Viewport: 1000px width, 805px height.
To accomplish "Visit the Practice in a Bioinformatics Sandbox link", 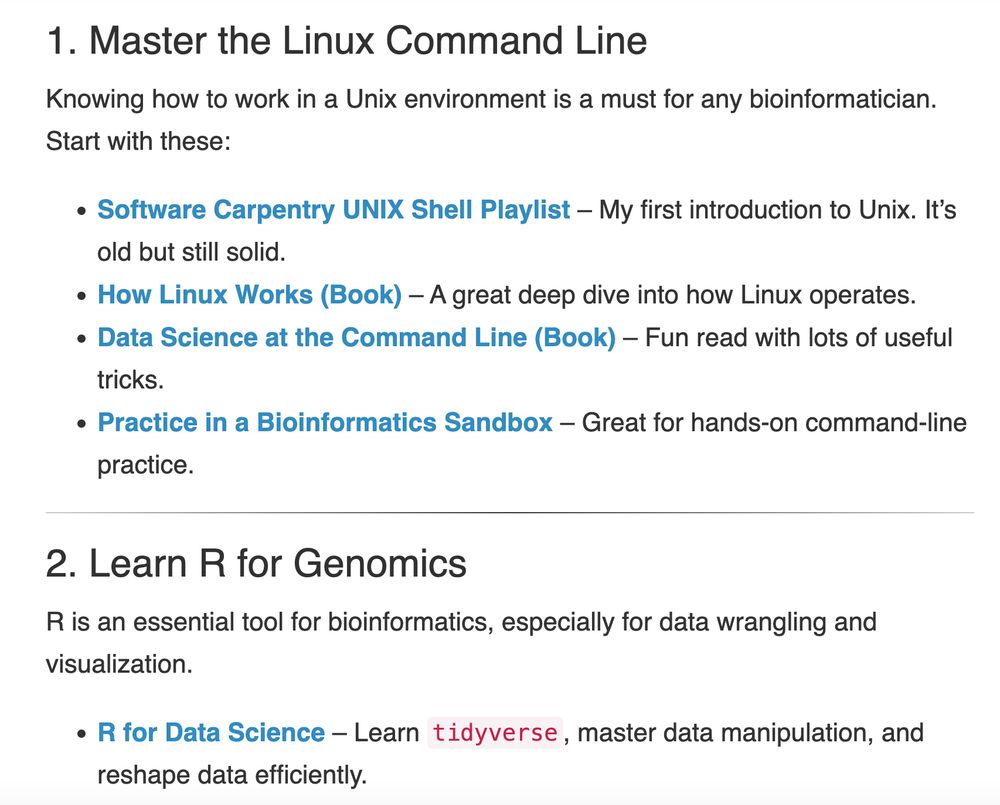I will tap(325, 422).
